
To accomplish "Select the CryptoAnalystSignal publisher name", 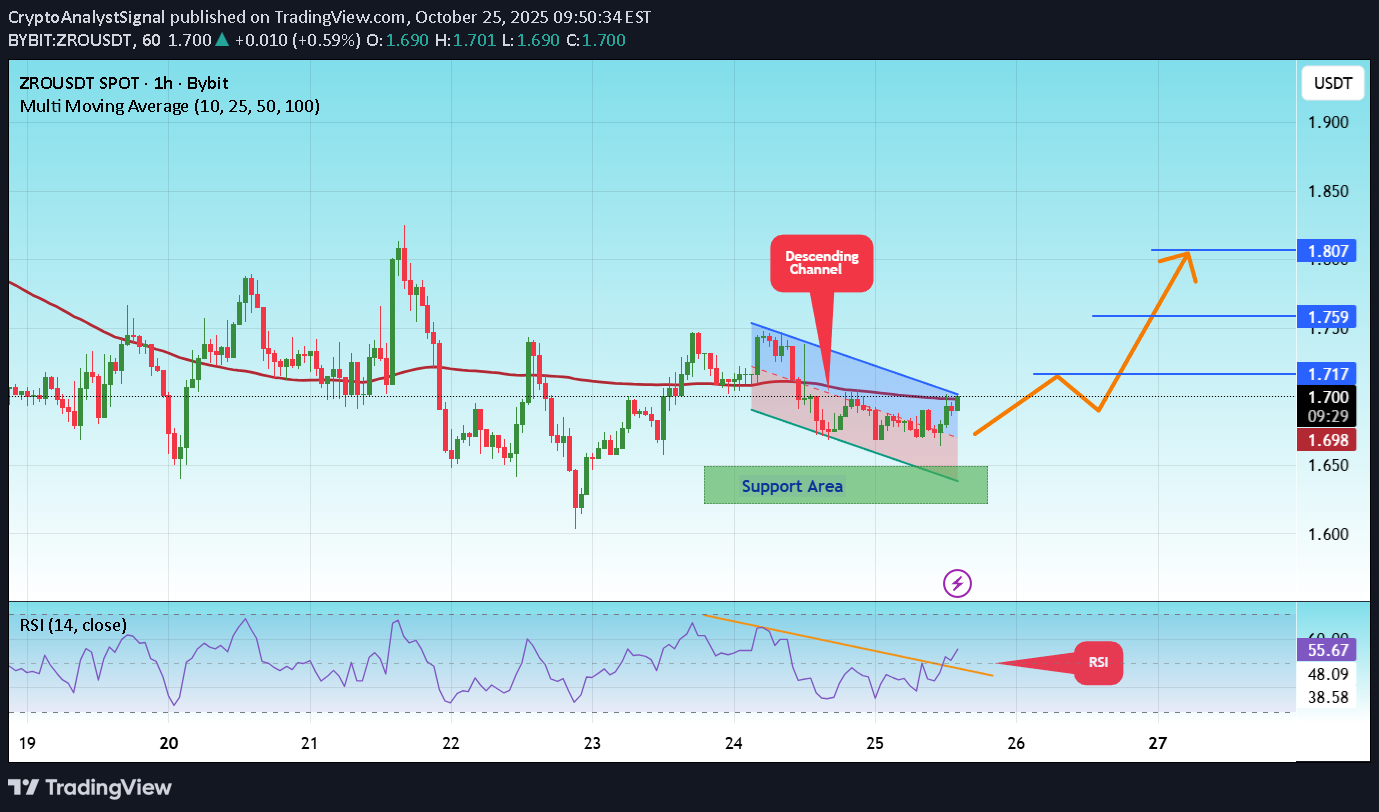I will click(85, 16).
